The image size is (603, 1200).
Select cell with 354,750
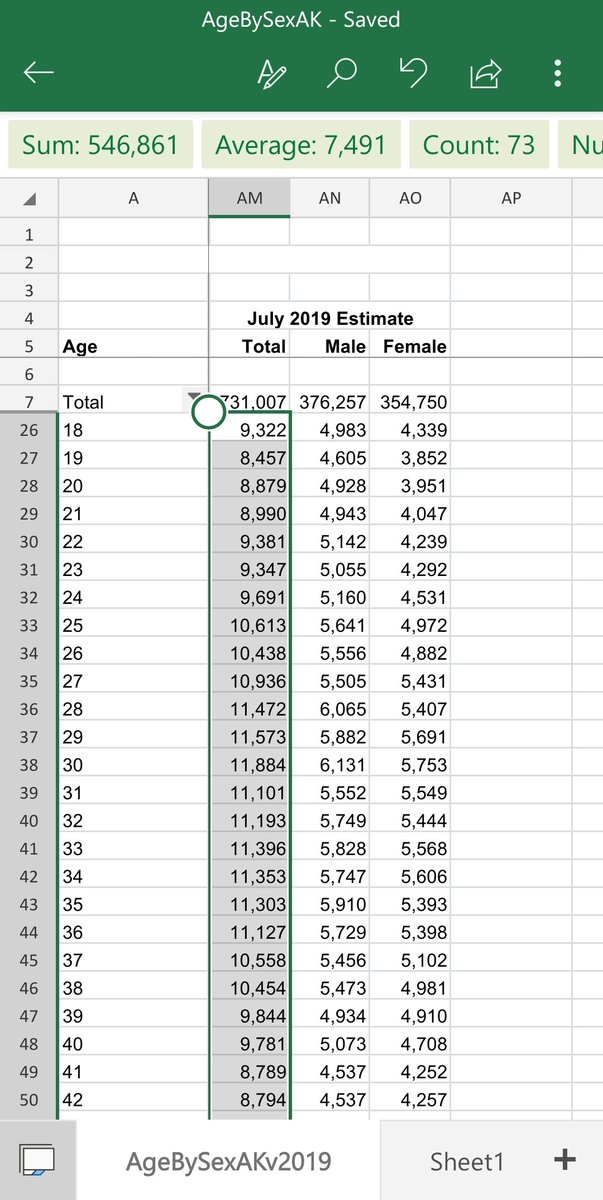pyautogui.click(x=410, y=402)
